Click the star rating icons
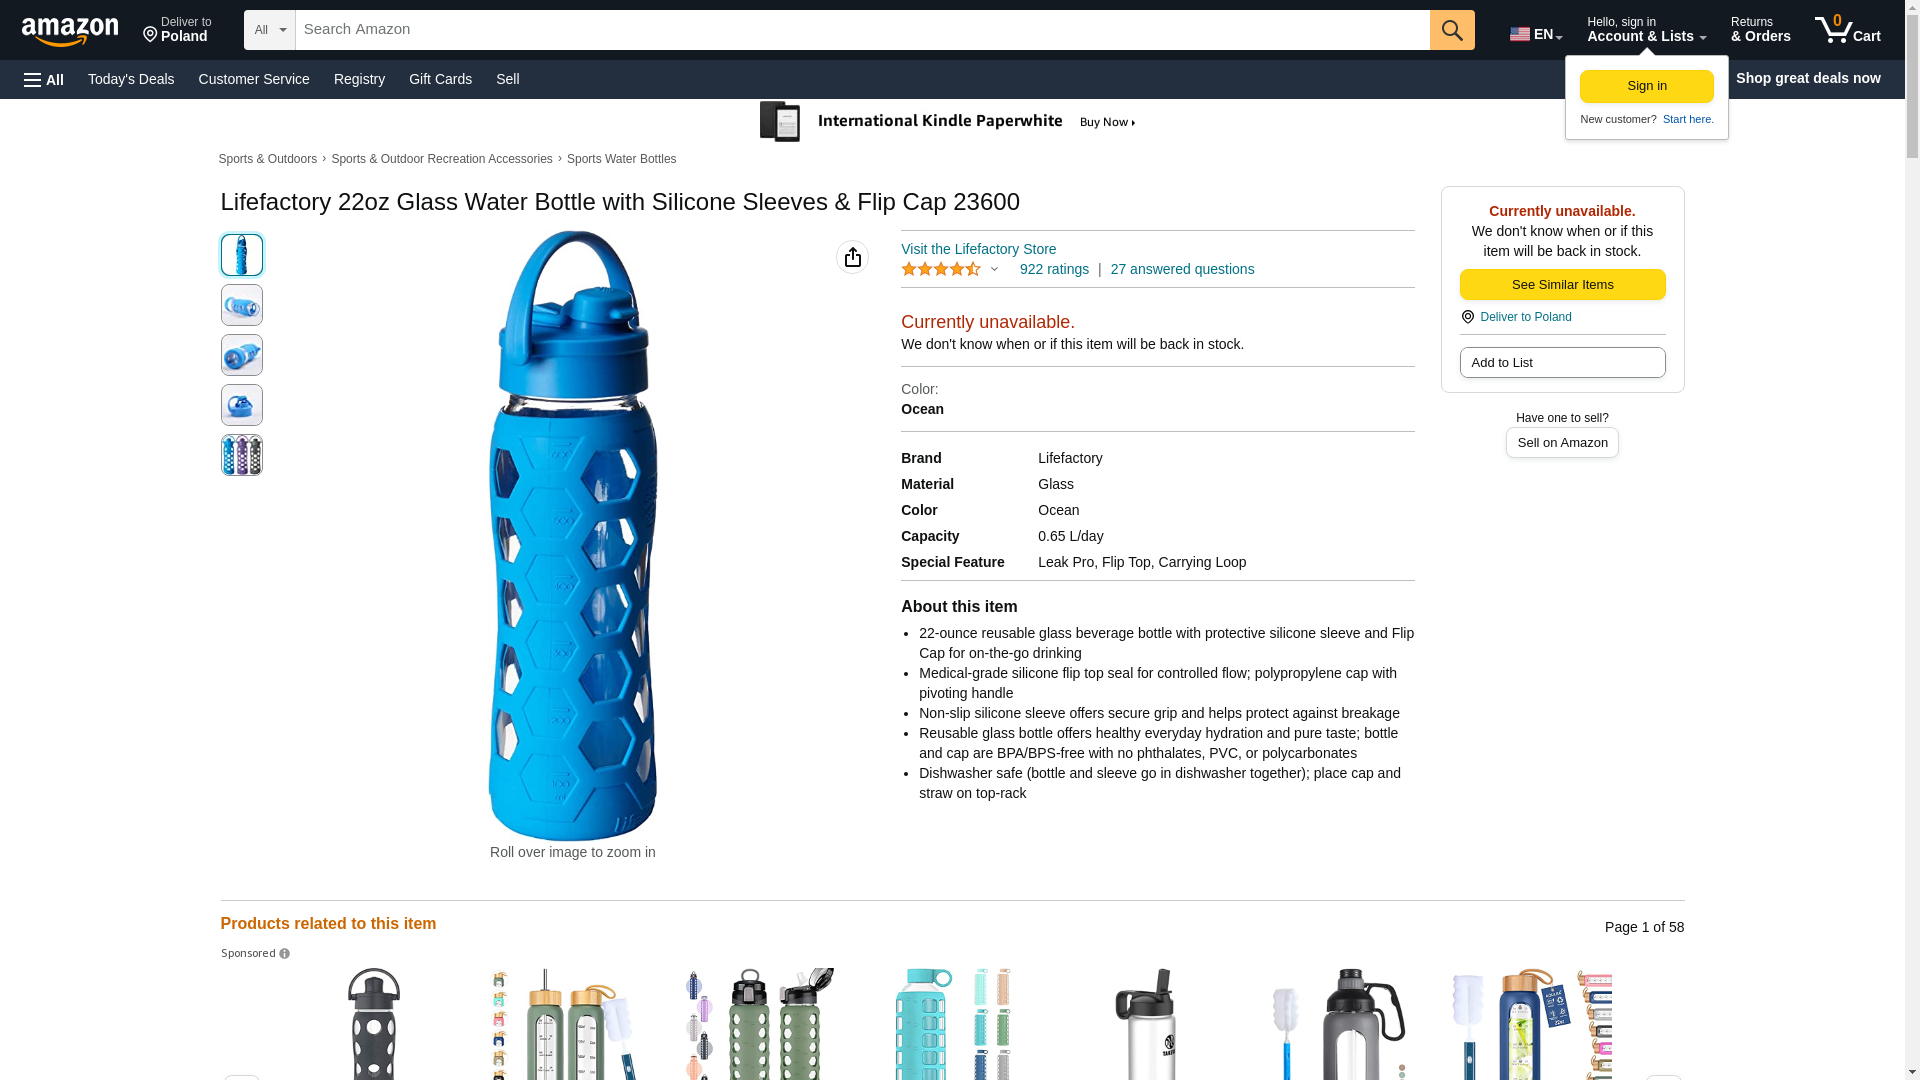The width and height of the screenshot is (1920, 1080). click(940, 269)
